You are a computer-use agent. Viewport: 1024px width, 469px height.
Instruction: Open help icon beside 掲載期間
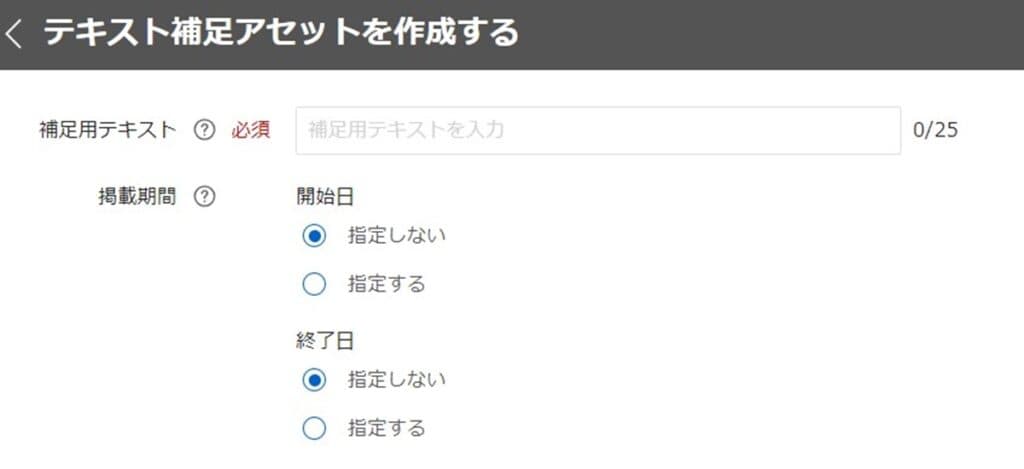(x=204, y=197)
